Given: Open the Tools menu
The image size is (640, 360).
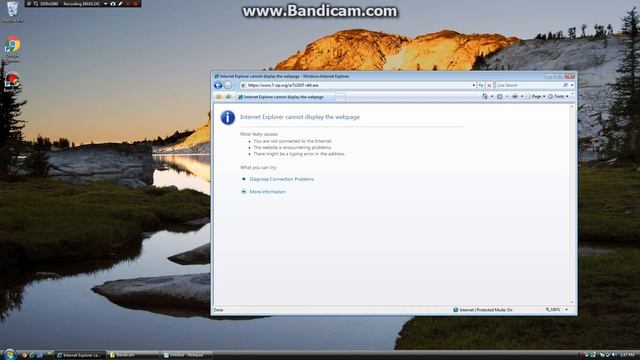Looking at the screenshot, I should 558,96.
